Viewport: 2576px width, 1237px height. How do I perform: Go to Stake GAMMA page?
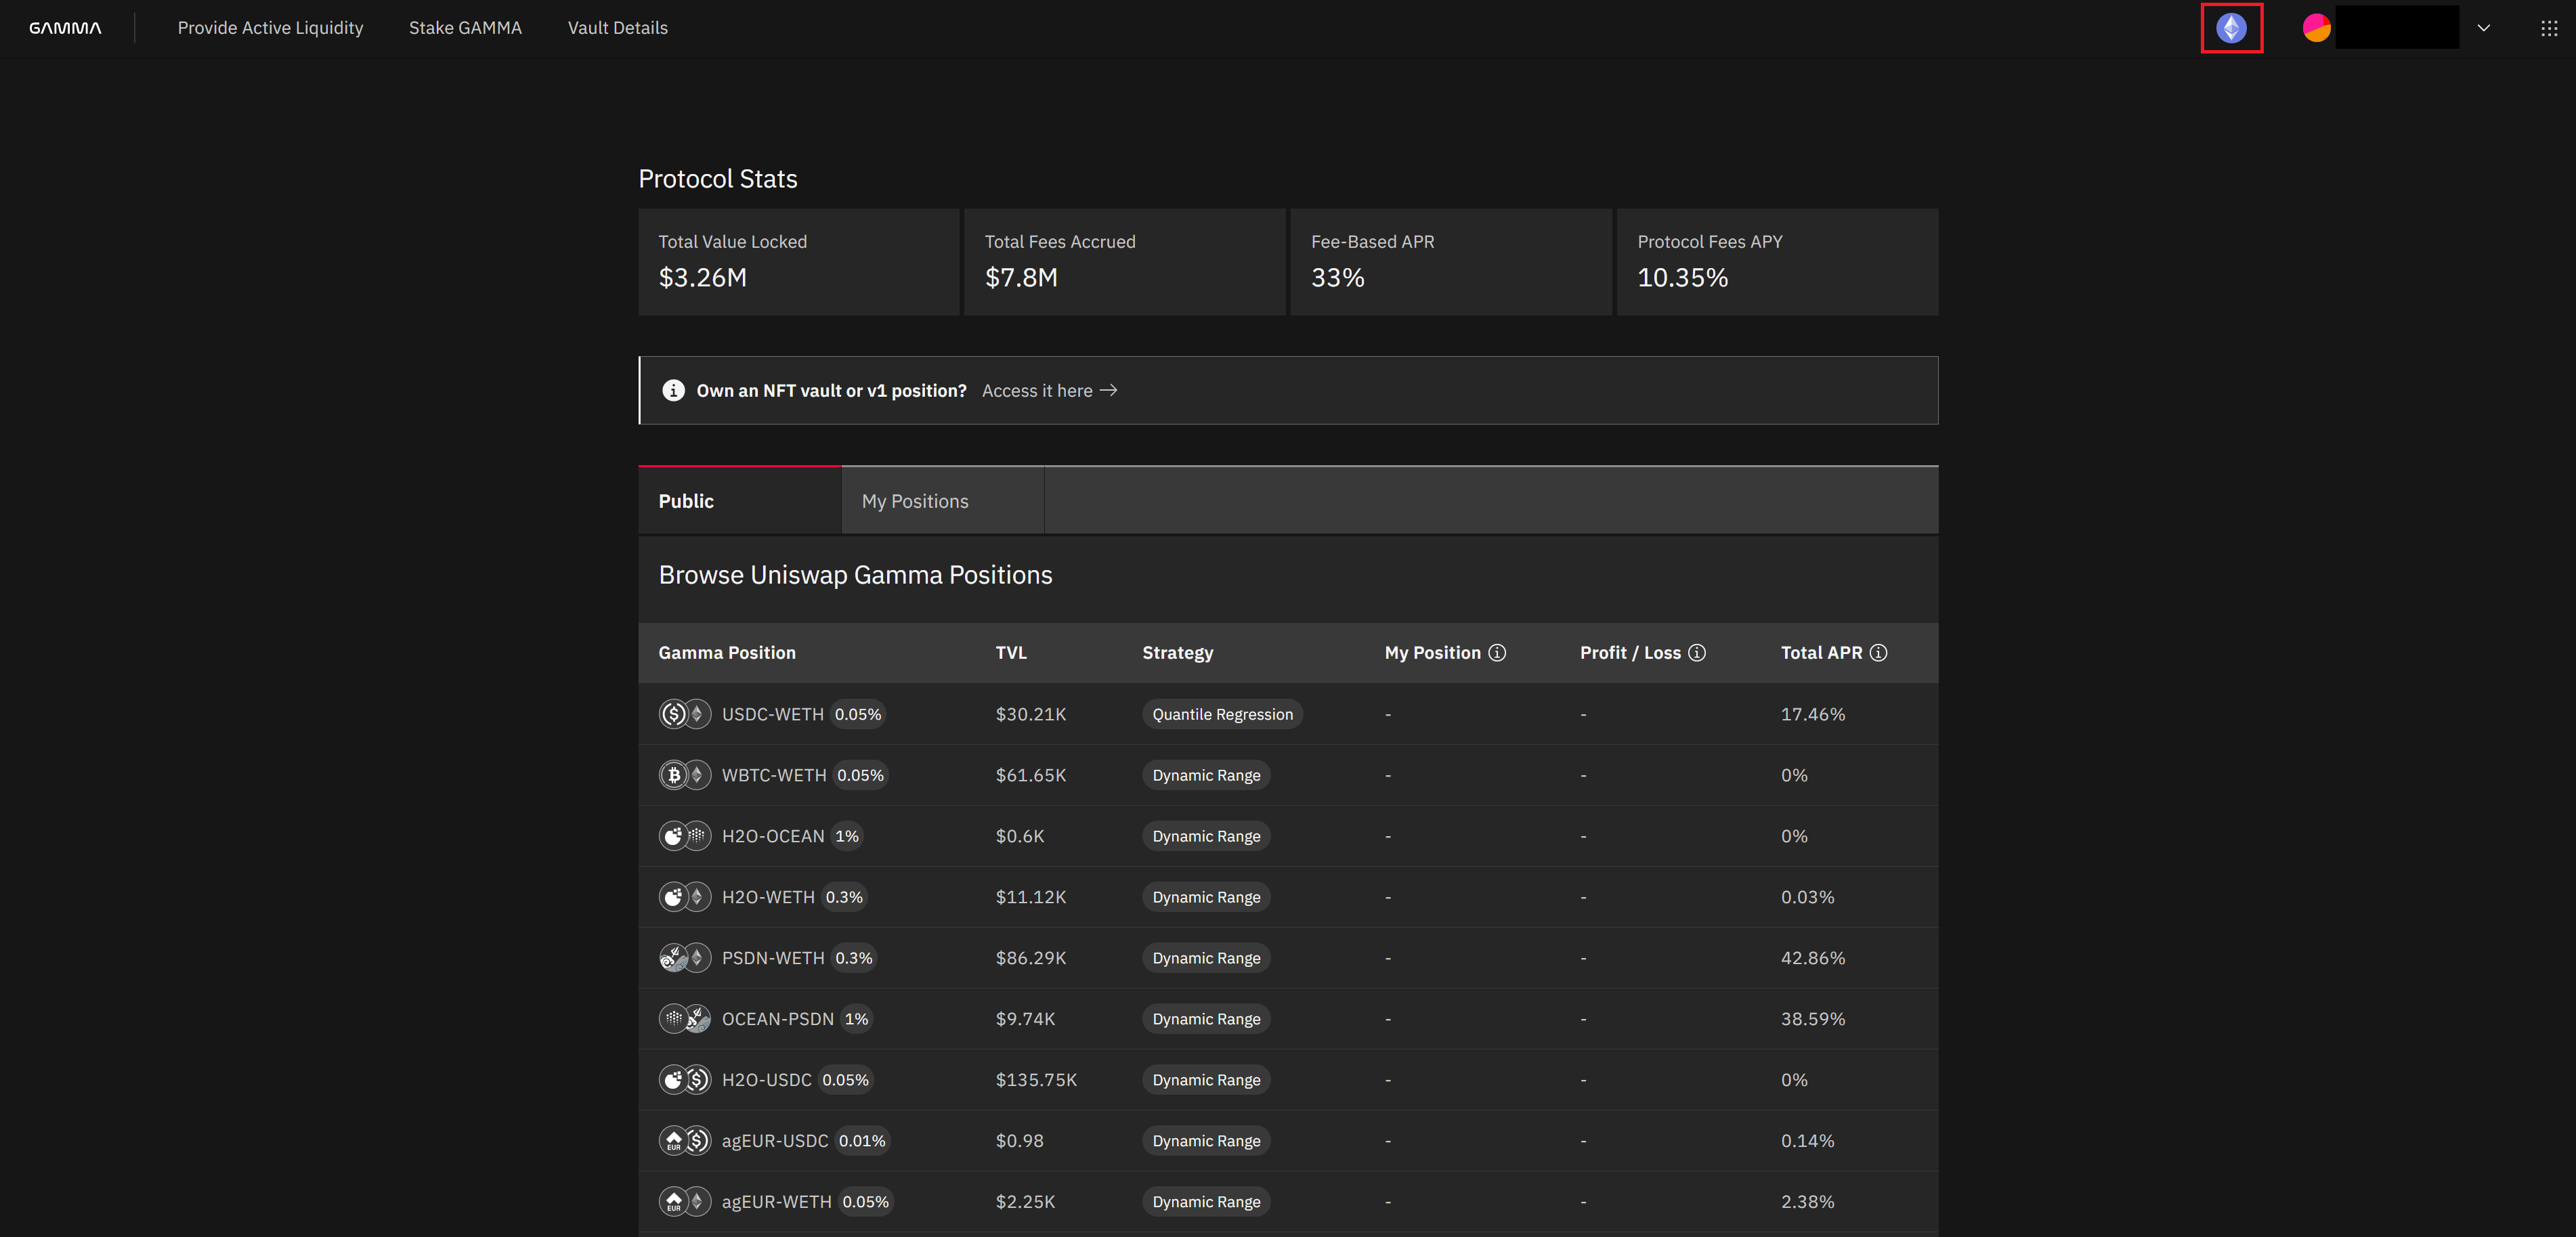(x=465, y=28)
